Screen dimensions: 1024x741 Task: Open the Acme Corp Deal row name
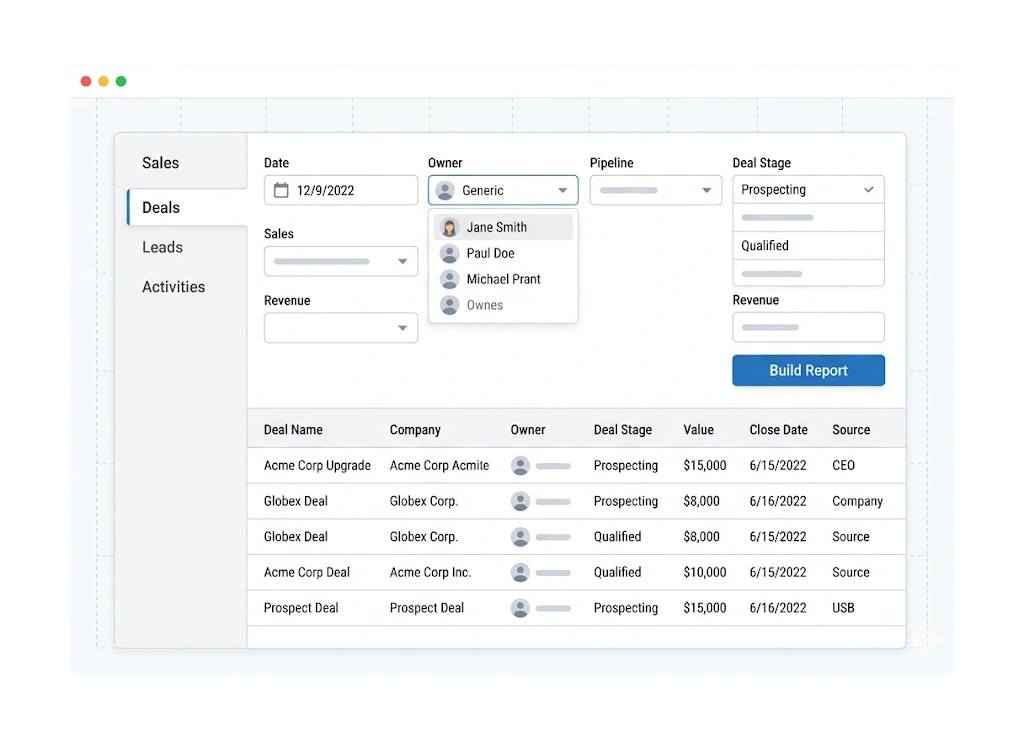pyautogui.click(x=307, y=573)
